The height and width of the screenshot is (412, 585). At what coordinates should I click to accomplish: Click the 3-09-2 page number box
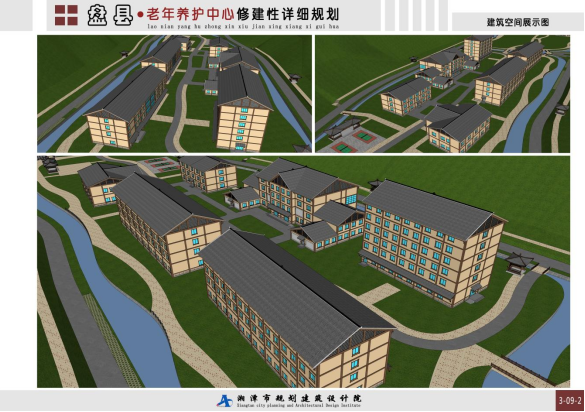[x=570, y=401]
